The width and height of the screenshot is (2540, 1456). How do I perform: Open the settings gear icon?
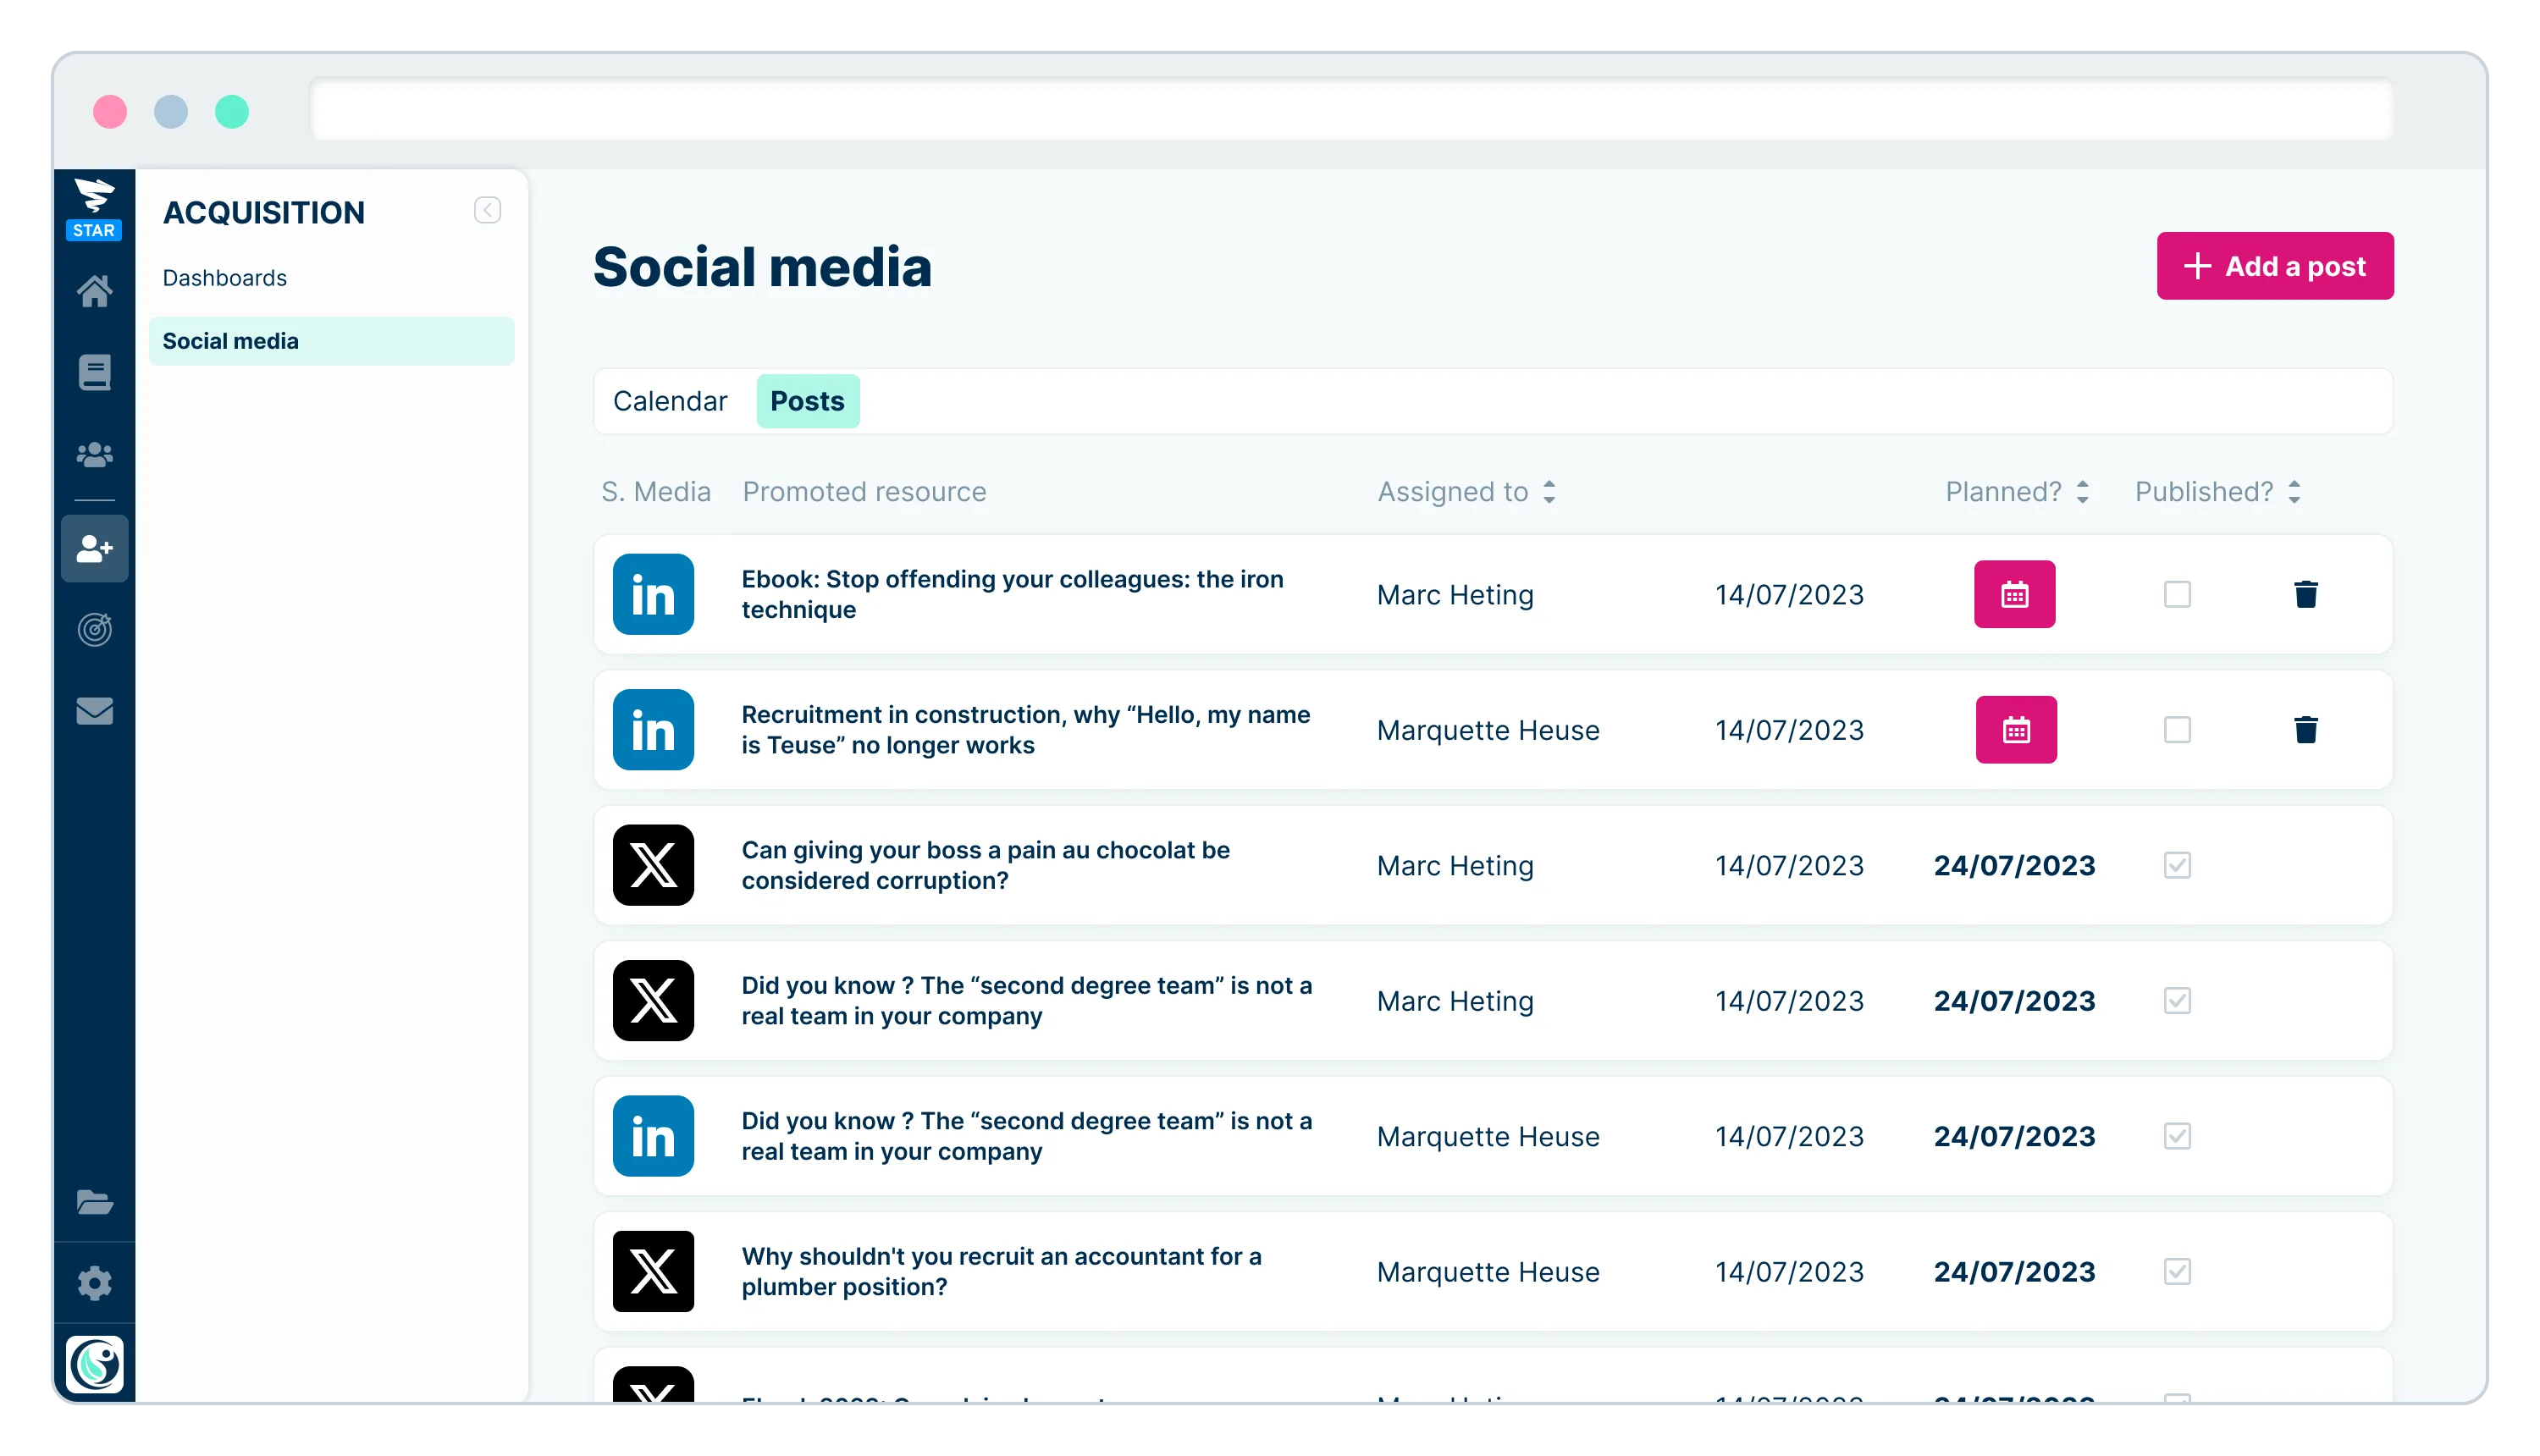94,1283
